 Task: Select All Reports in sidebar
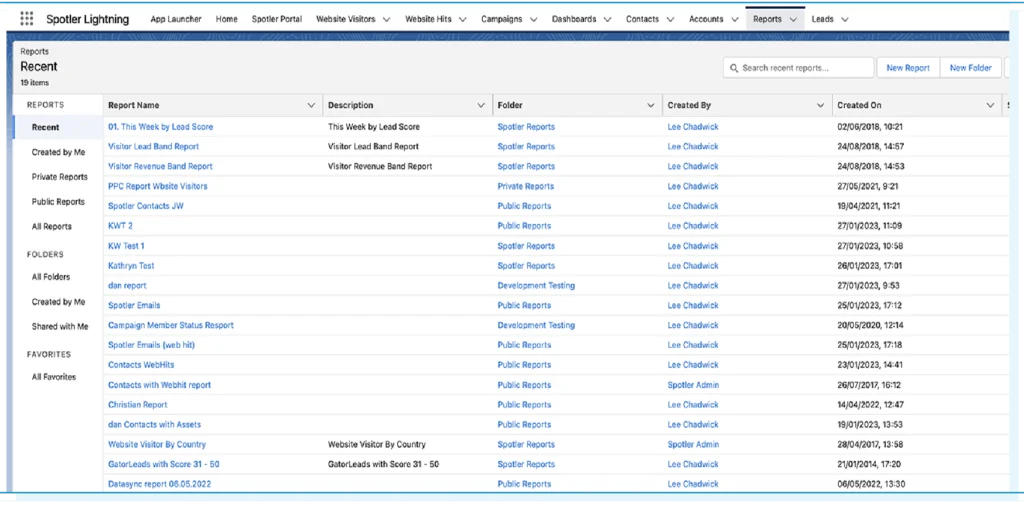(x=52, y=227)
